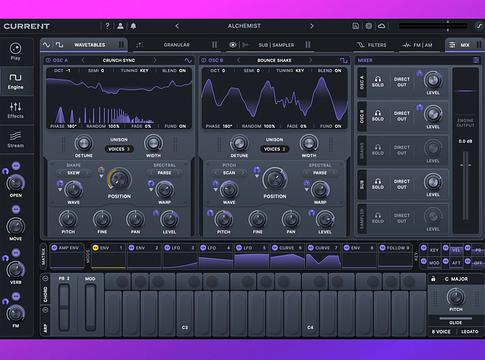Screen dimensions: 485x360
Task: Switch to the Granular tab
Action: tap(176, 45)
